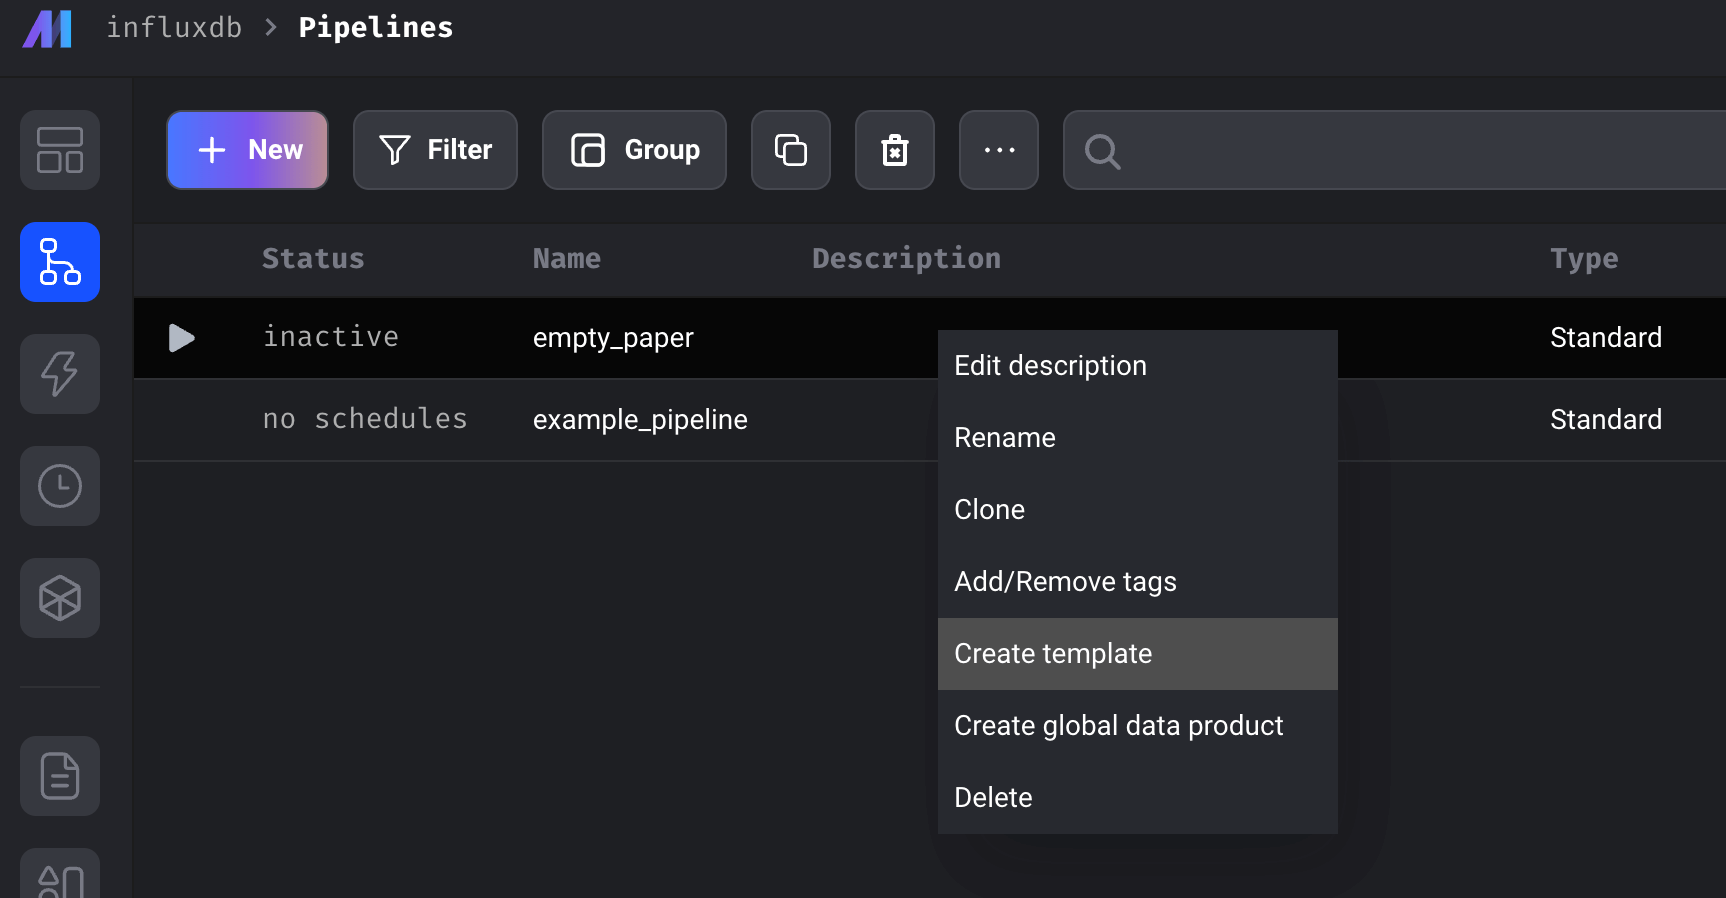
Task: Go to influxdb breadcrumb link
Action: [x=174, y=28]
